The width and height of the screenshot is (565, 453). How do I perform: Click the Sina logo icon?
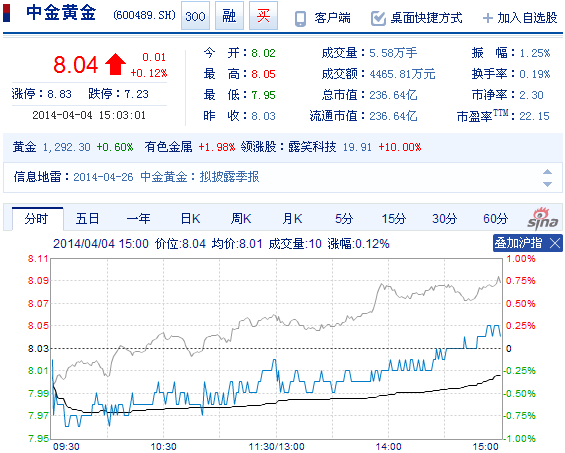[543, 218]
